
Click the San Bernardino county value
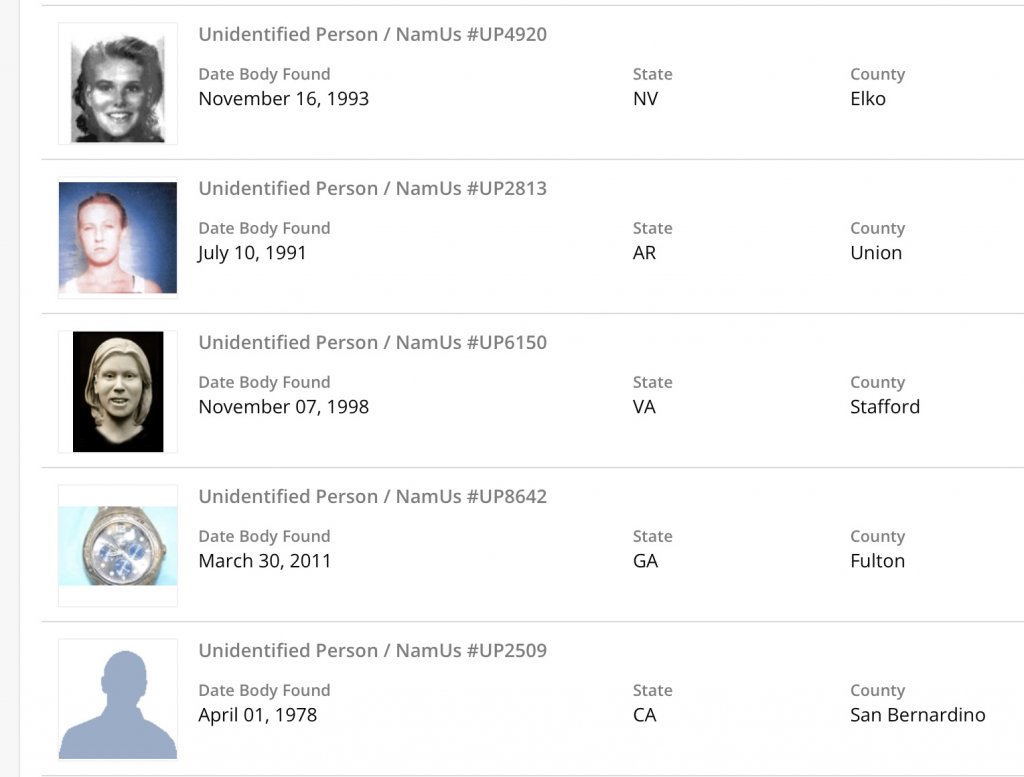tap(917, 715)
